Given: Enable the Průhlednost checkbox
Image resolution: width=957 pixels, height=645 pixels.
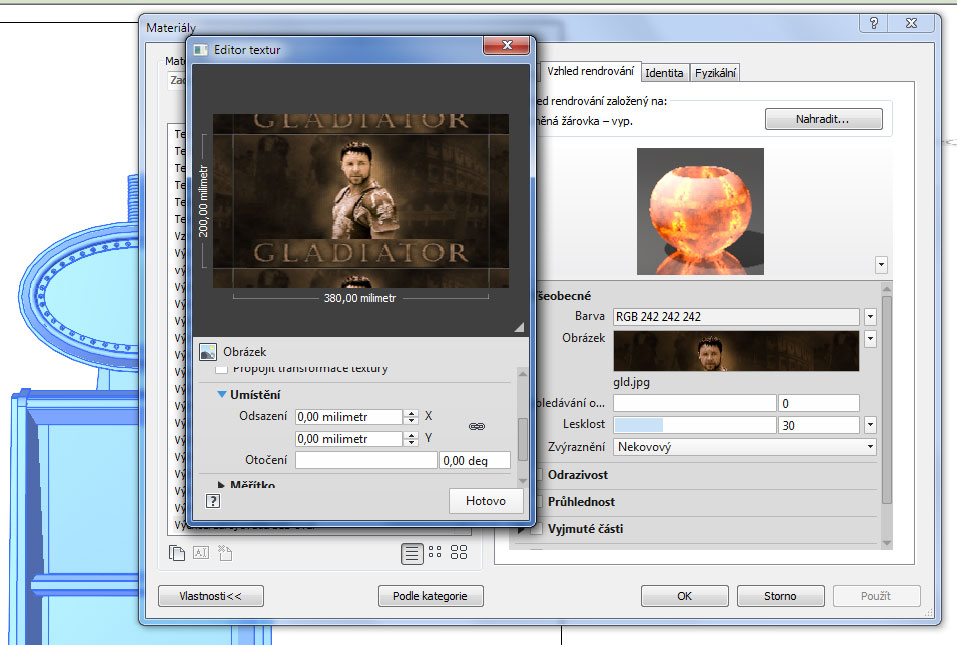Looking at the screenshot, I should point(538,501).
